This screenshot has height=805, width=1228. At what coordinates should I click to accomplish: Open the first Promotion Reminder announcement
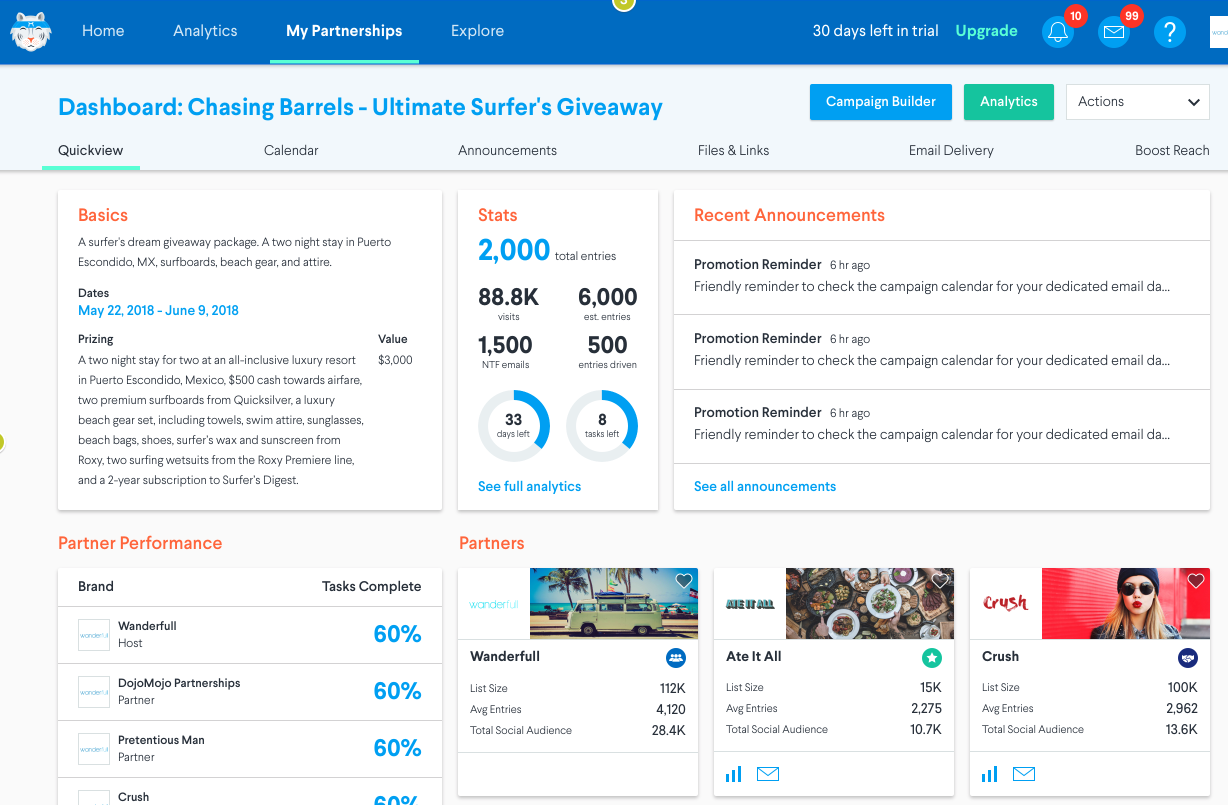pos(941,277)
